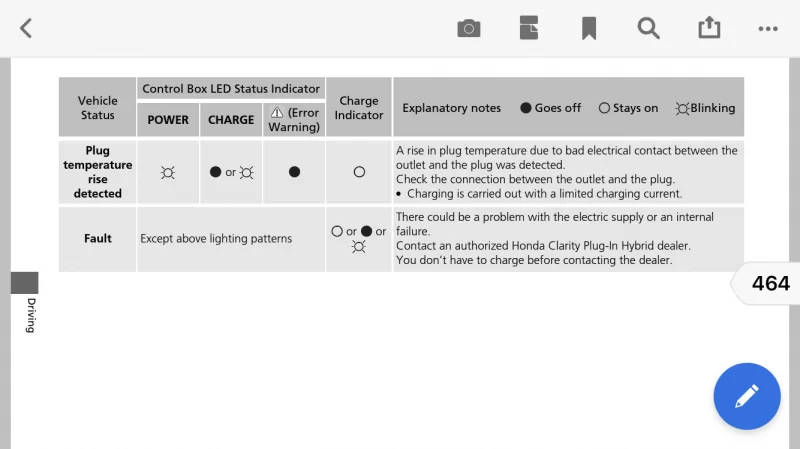Open search with the magnifying glass
800x449 pixels.
(x=649, y=28)
